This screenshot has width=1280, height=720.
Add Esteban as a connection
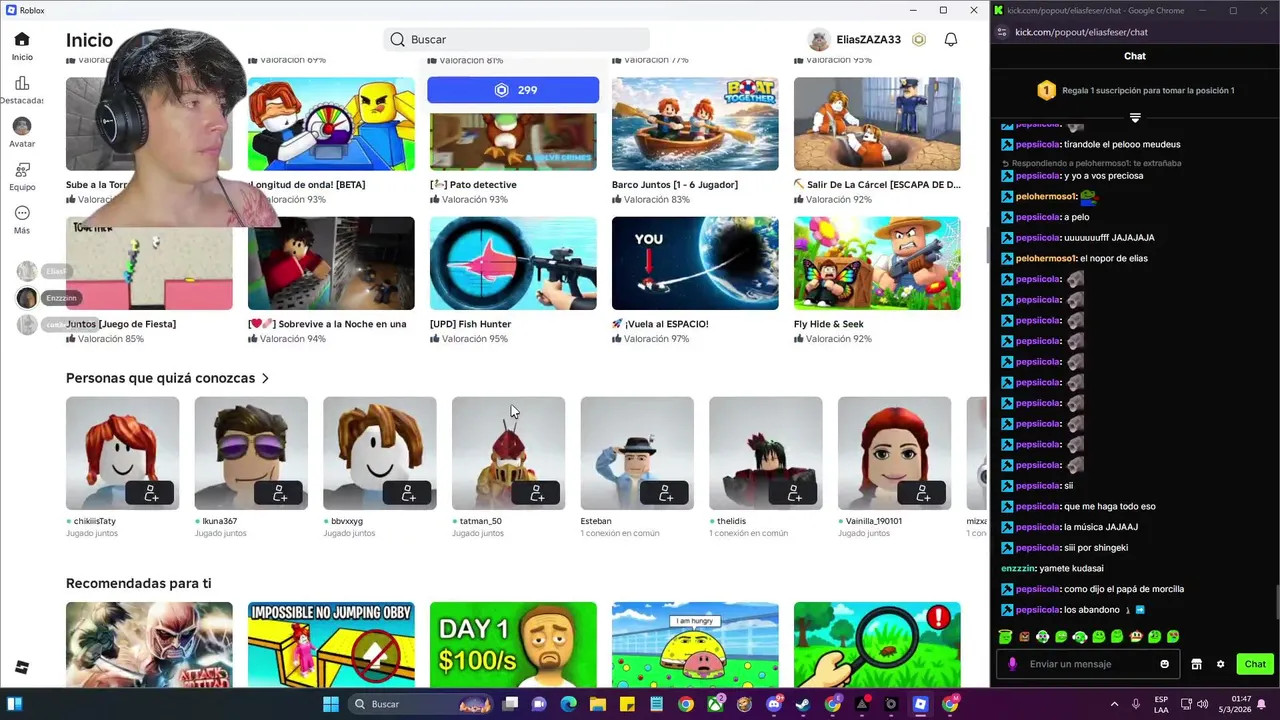click(x=665, y=494)
